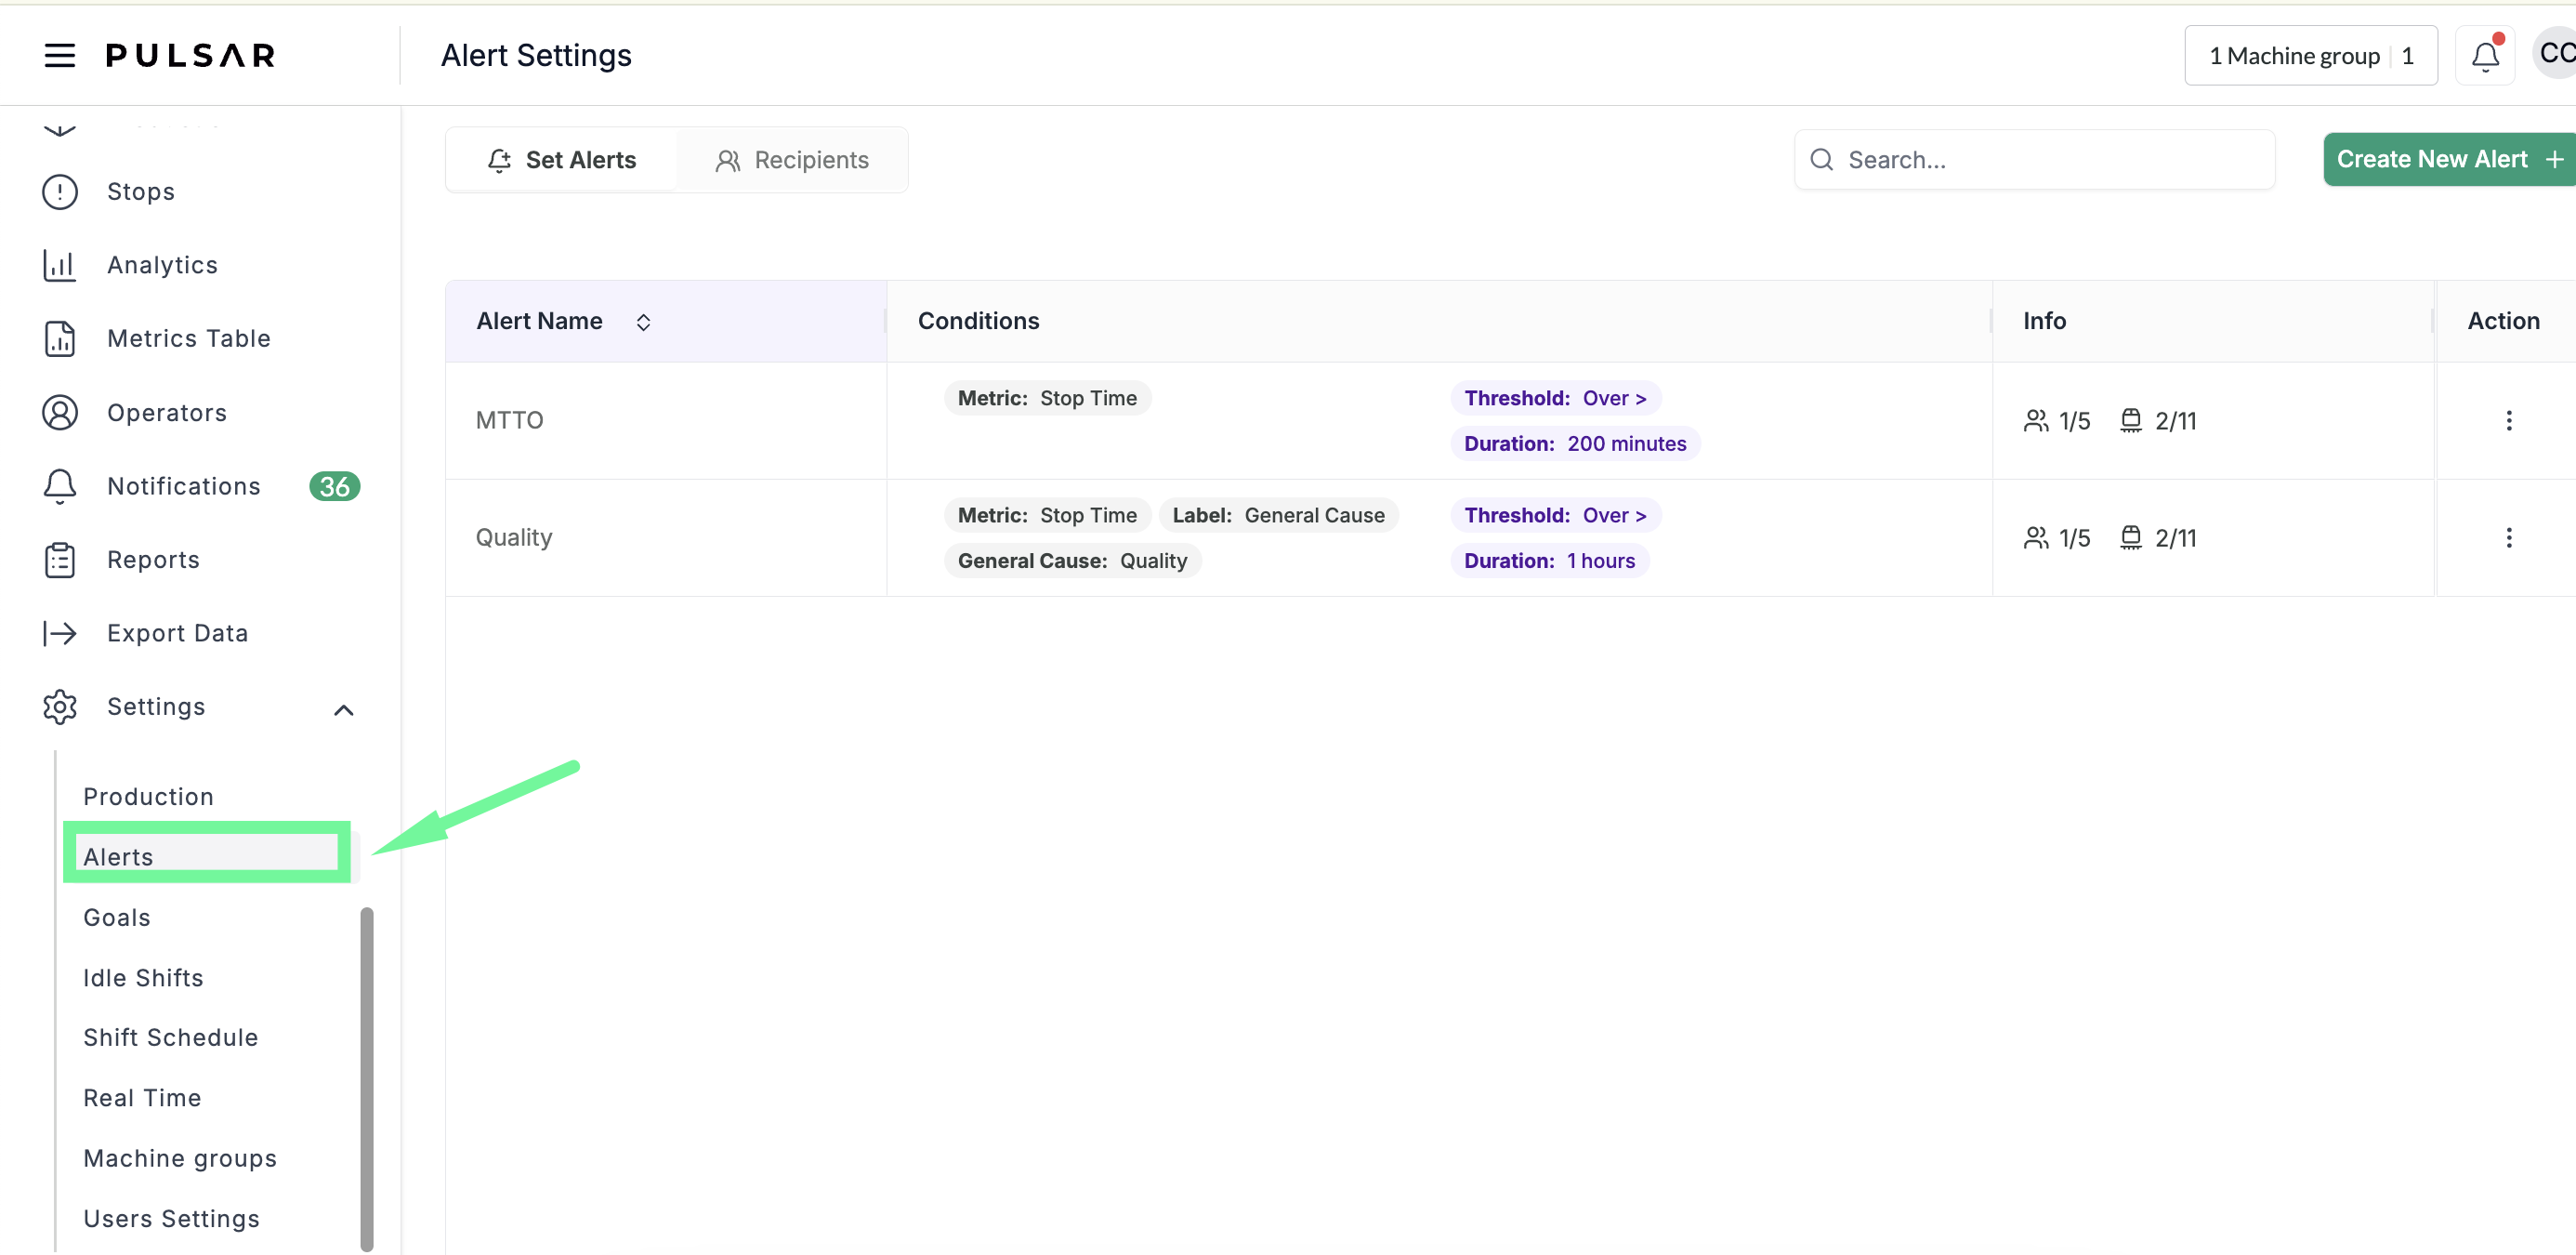Click the search magnifier icon
Image resolution: width=2576 pixels, height=1255 pixels.
(1821, 160)
